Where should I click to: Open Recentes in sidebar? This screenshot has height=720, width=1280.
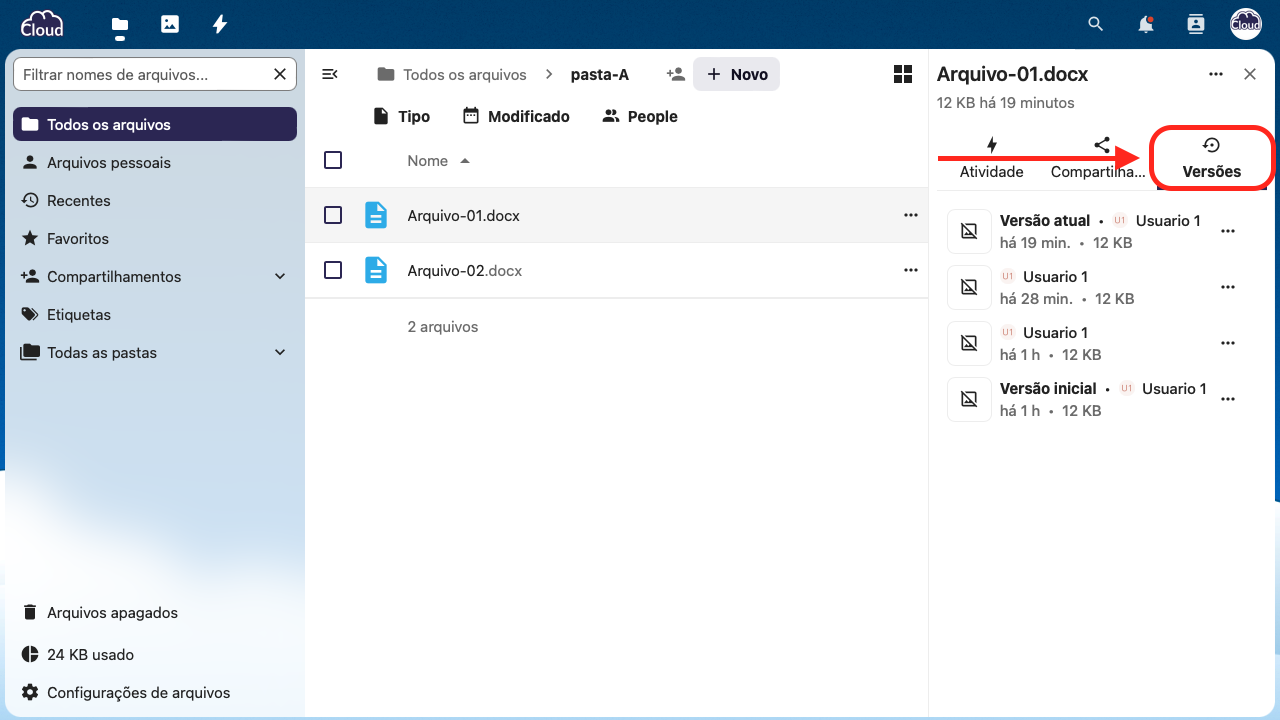coord(155,200)
